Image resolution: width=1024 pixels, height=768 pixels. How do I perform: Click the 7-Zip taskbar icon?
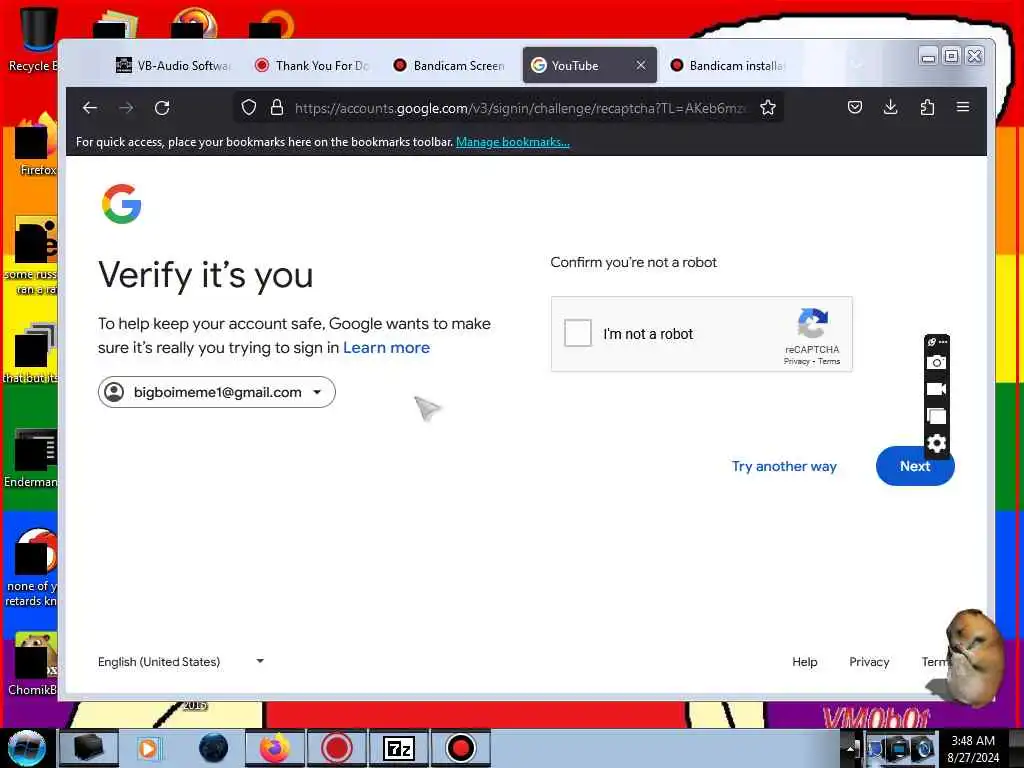point(398,748)
